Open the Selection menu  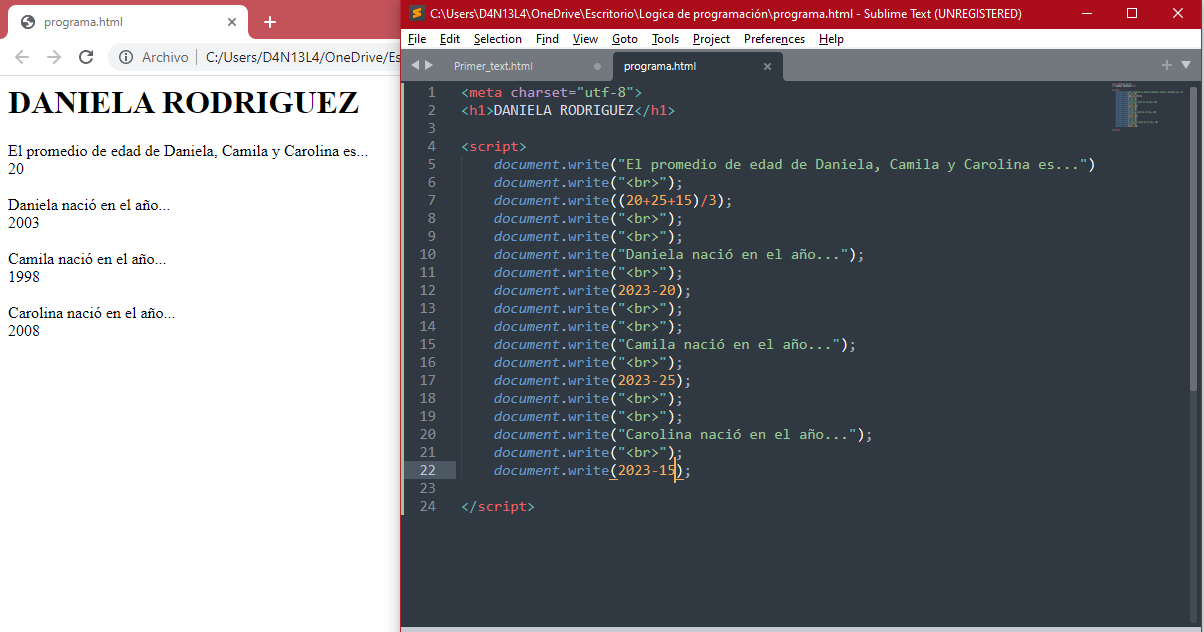coord(498,39)
